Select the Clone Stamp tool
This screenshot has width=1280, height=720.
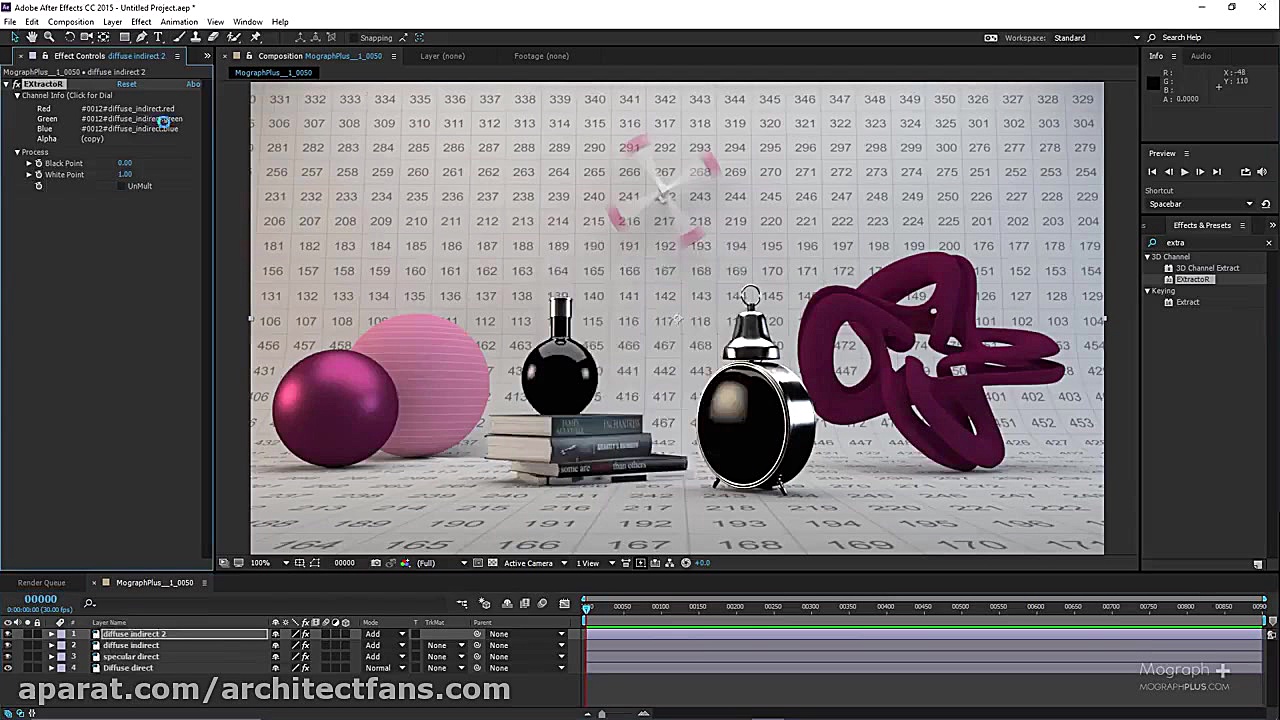click(196, 37)
